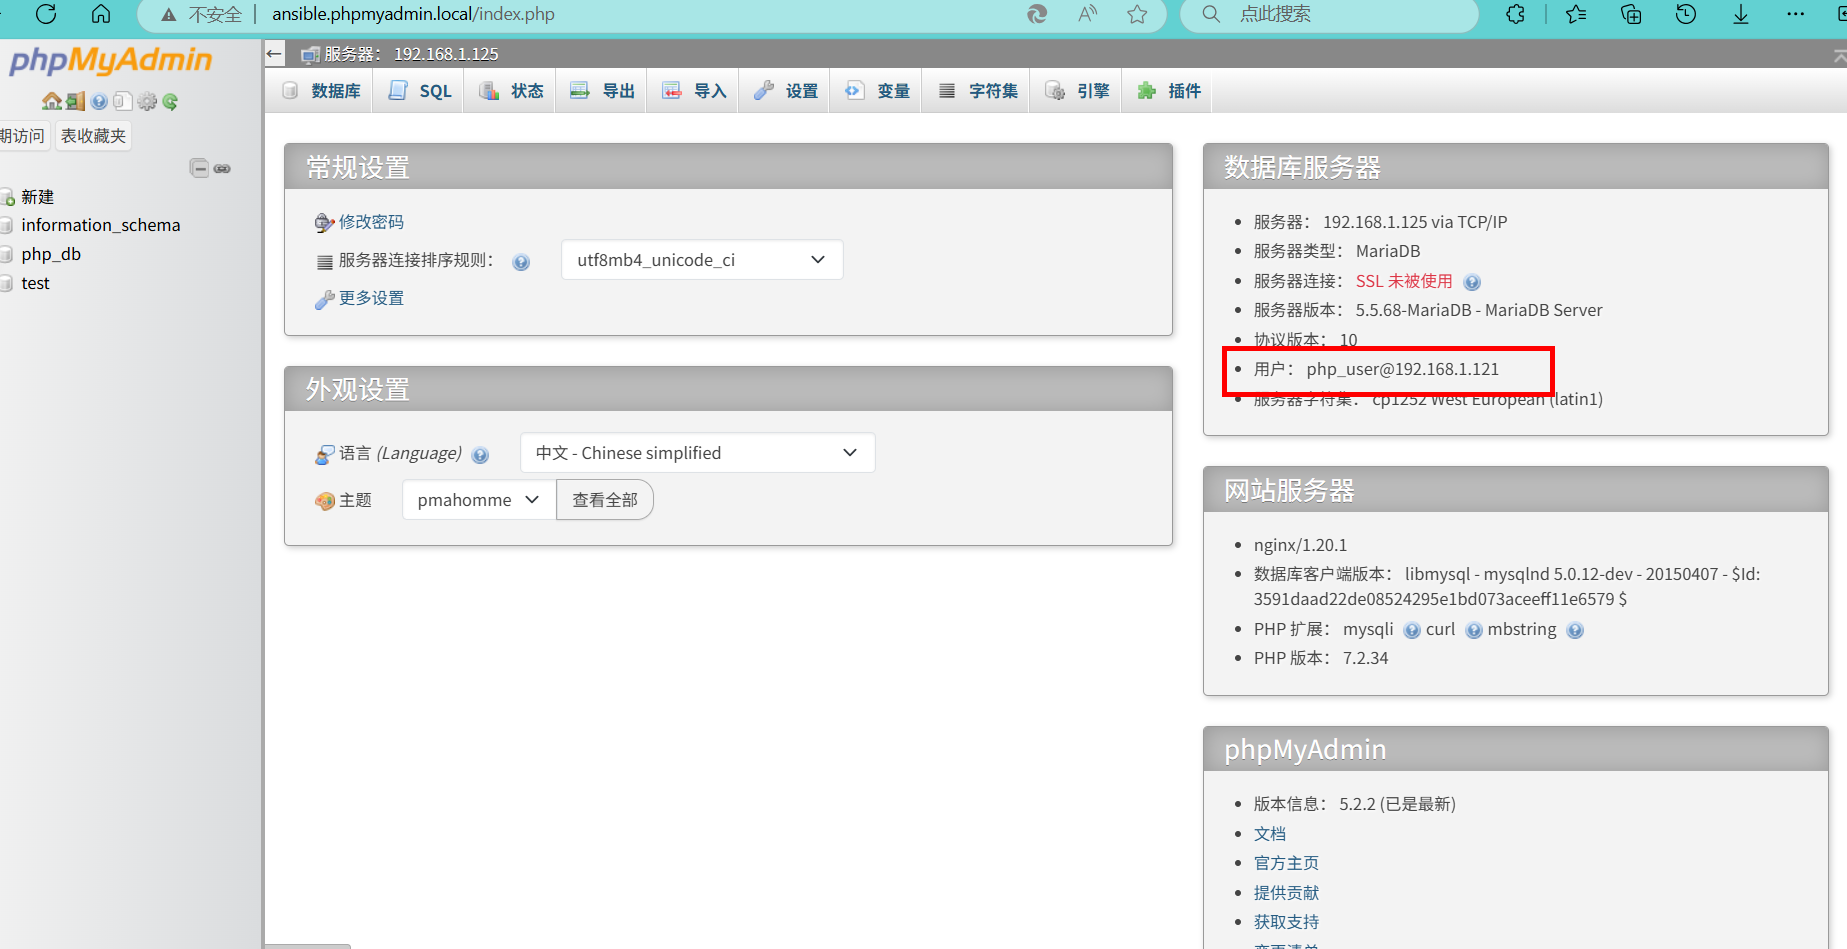Click the 修改密码 change password link

click(371, 222)
